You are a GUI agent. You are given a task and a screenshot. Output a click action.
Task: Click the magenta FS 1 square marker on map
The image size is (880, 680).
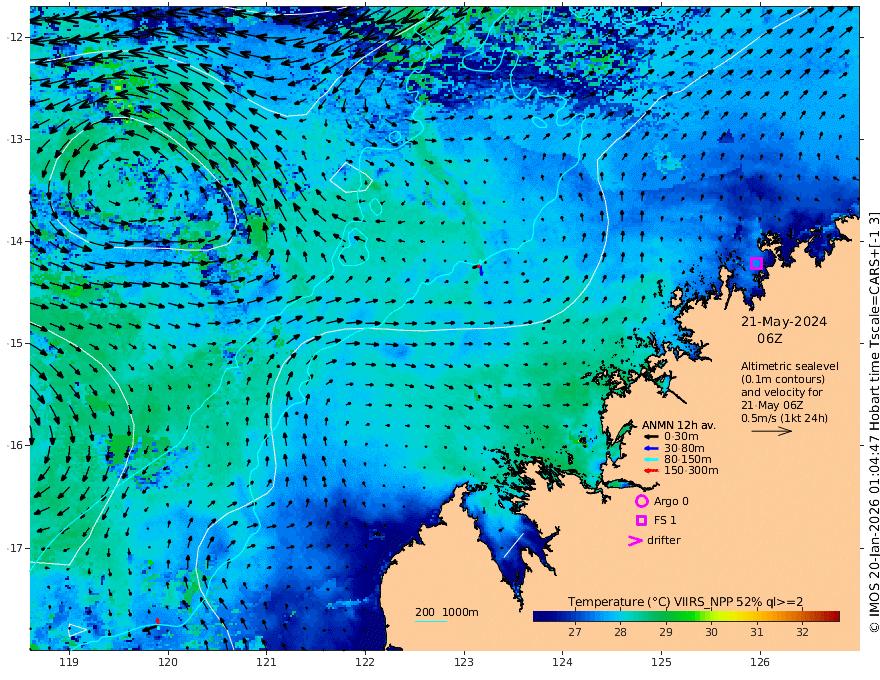(x=756, y=263)
